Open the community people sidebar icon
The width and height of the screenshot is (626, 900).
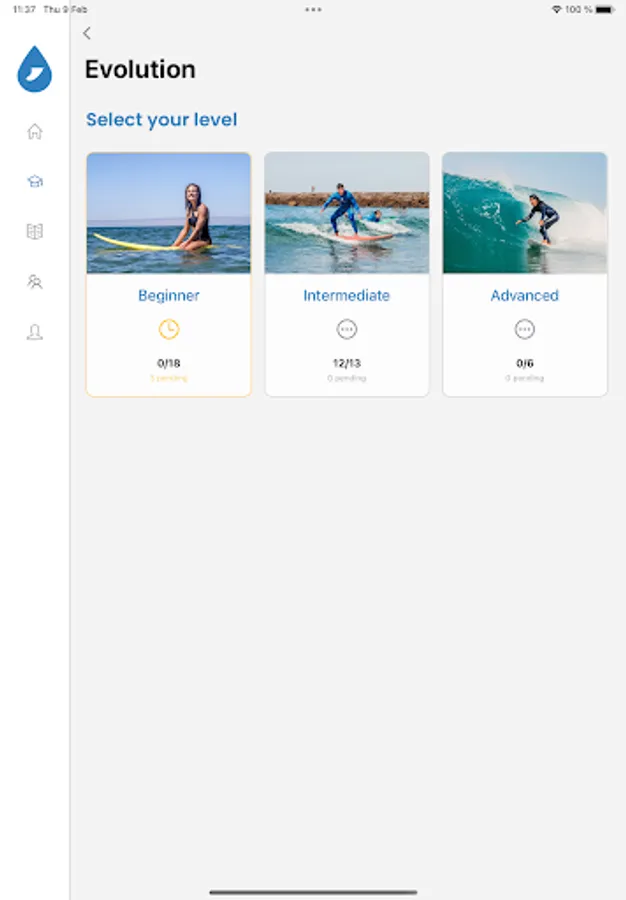point(35,282)
